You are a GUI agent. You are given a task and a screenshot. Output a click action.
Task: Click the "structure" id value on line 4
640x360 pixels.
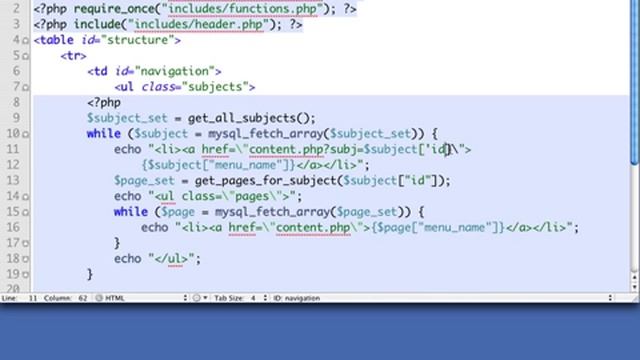pyautogui.click(x=137, y=40)
